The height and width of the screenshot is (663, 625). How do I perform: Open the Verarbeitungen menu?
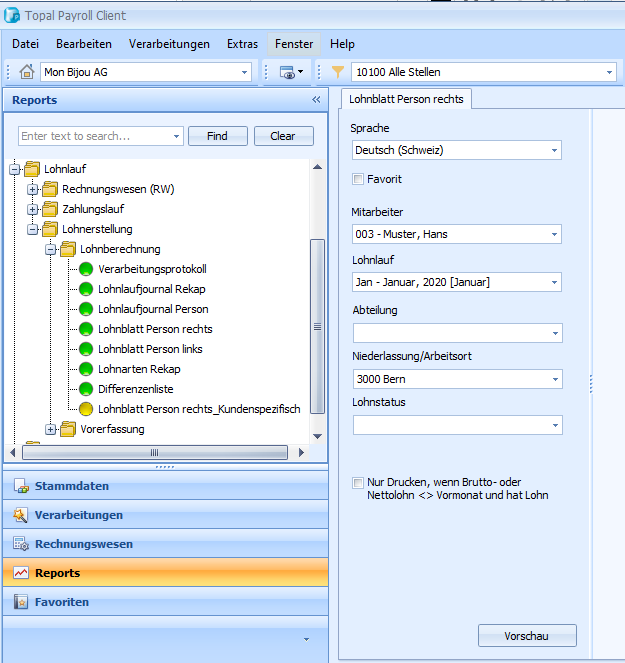click(169, 44)
